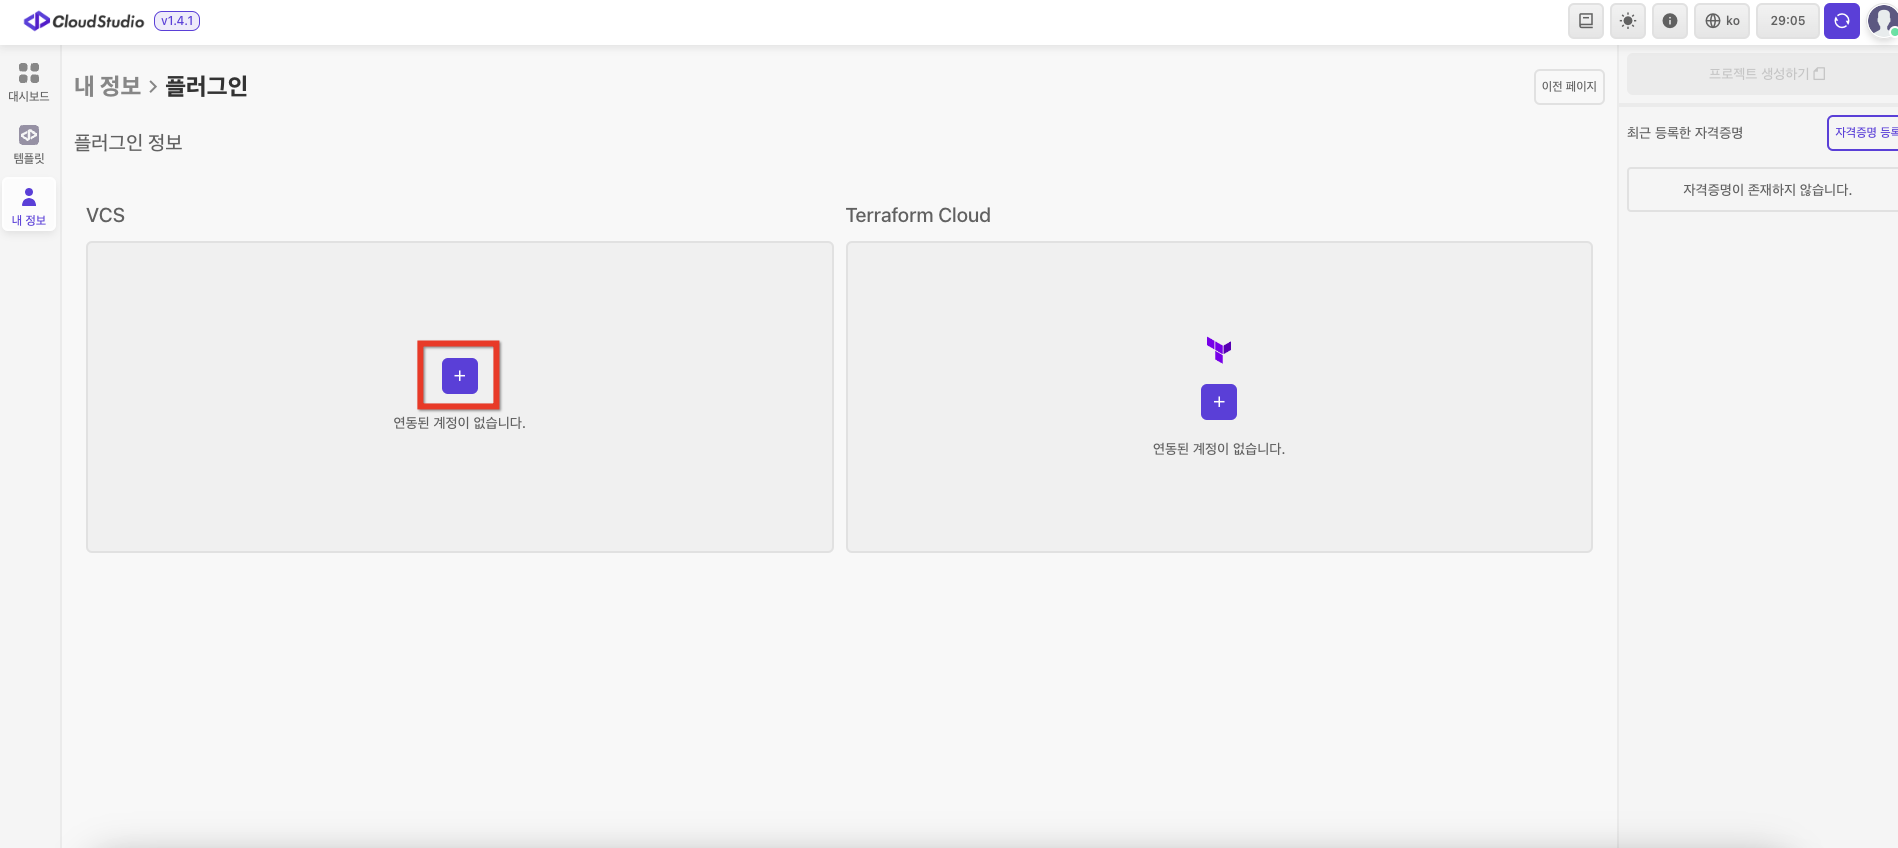Click the information circle icon
1898x848 pixels.
point(1669,21)
